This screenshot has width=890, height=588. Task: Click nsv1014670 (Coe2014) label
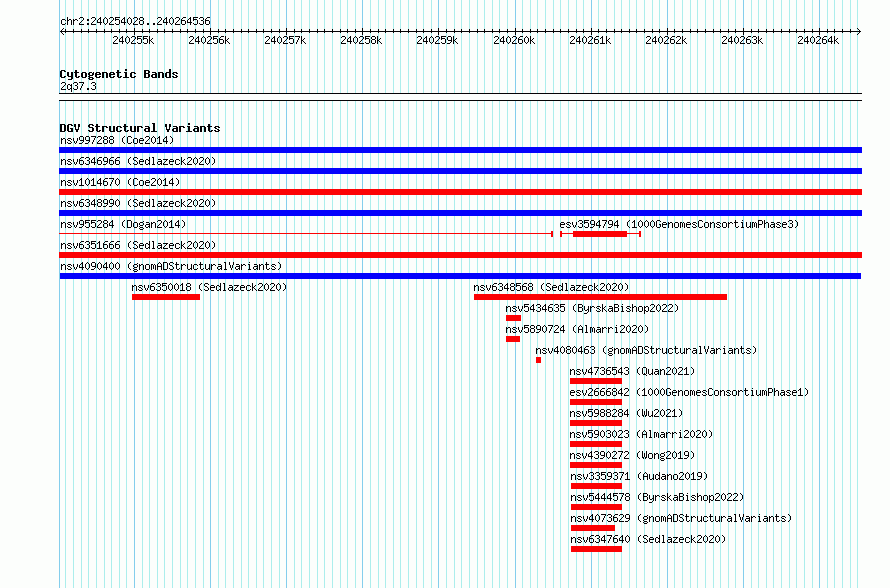coord(120,182)
